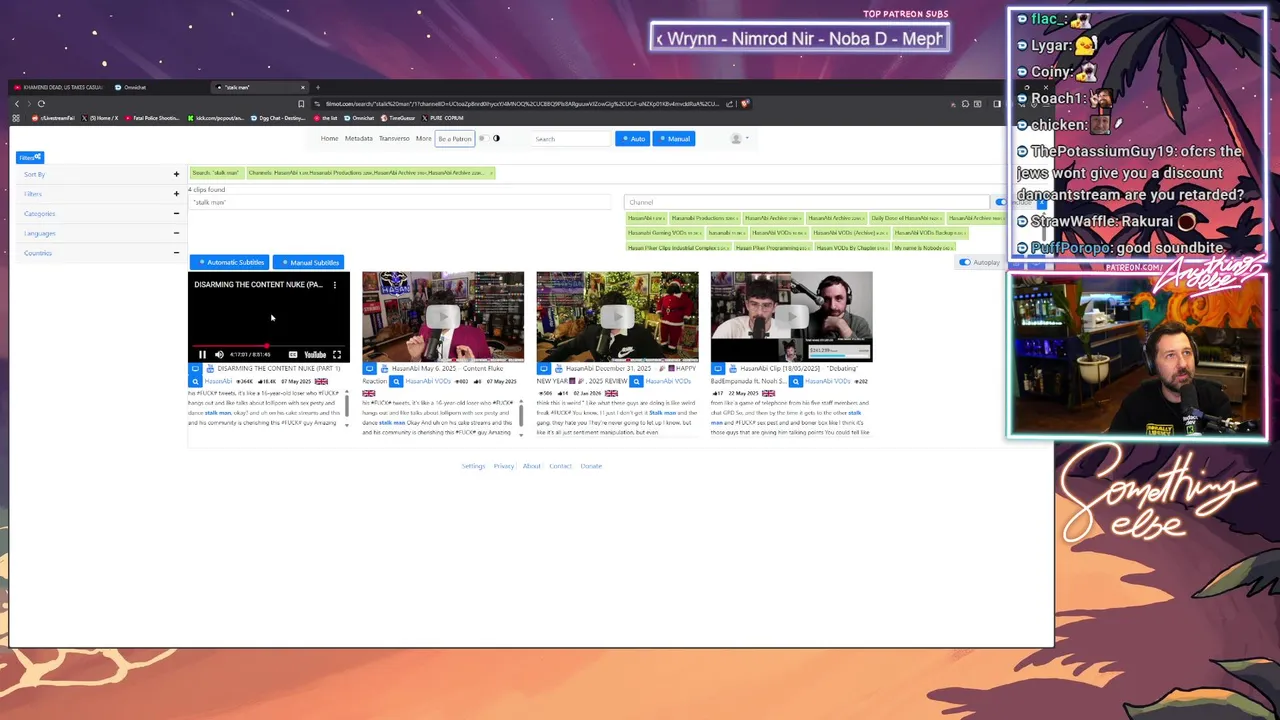Select the Manual Subtitles button
Image resolution: width=1280 pixels, height=720 pixels.
coord(309,262)
